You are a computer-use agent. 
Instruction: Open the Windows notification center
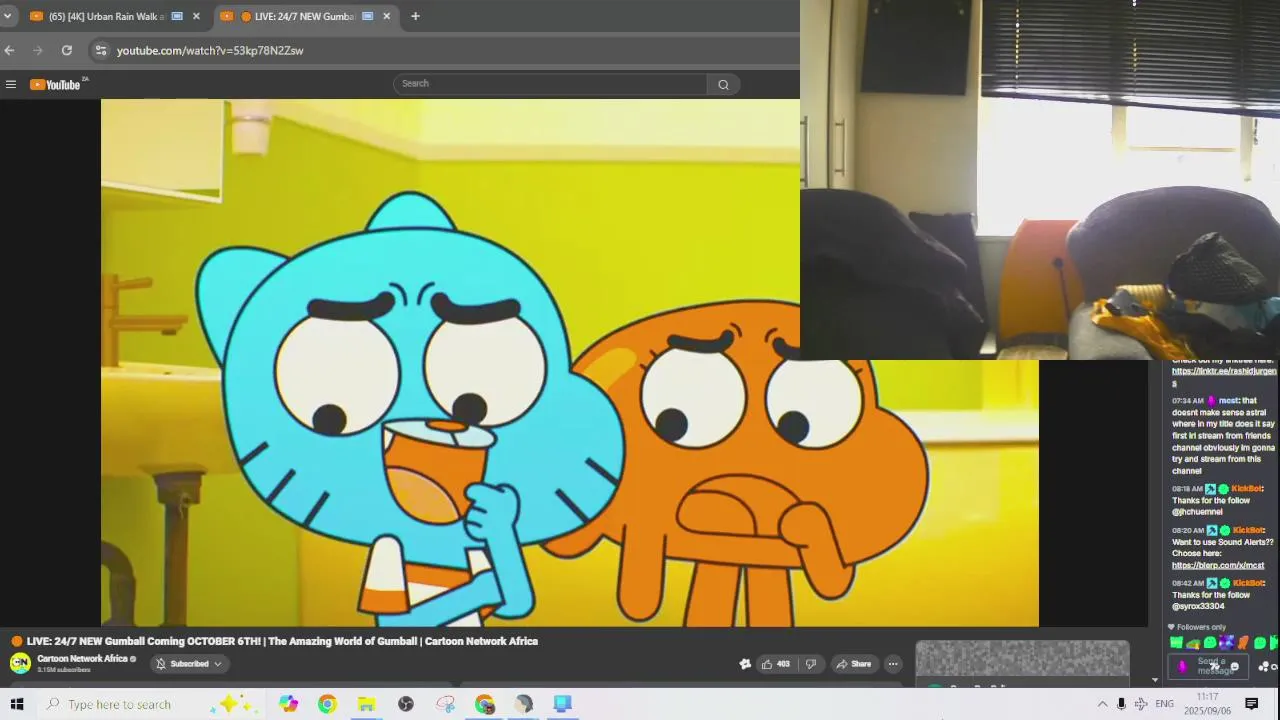pyautogui.click(x=1251, y=704)
